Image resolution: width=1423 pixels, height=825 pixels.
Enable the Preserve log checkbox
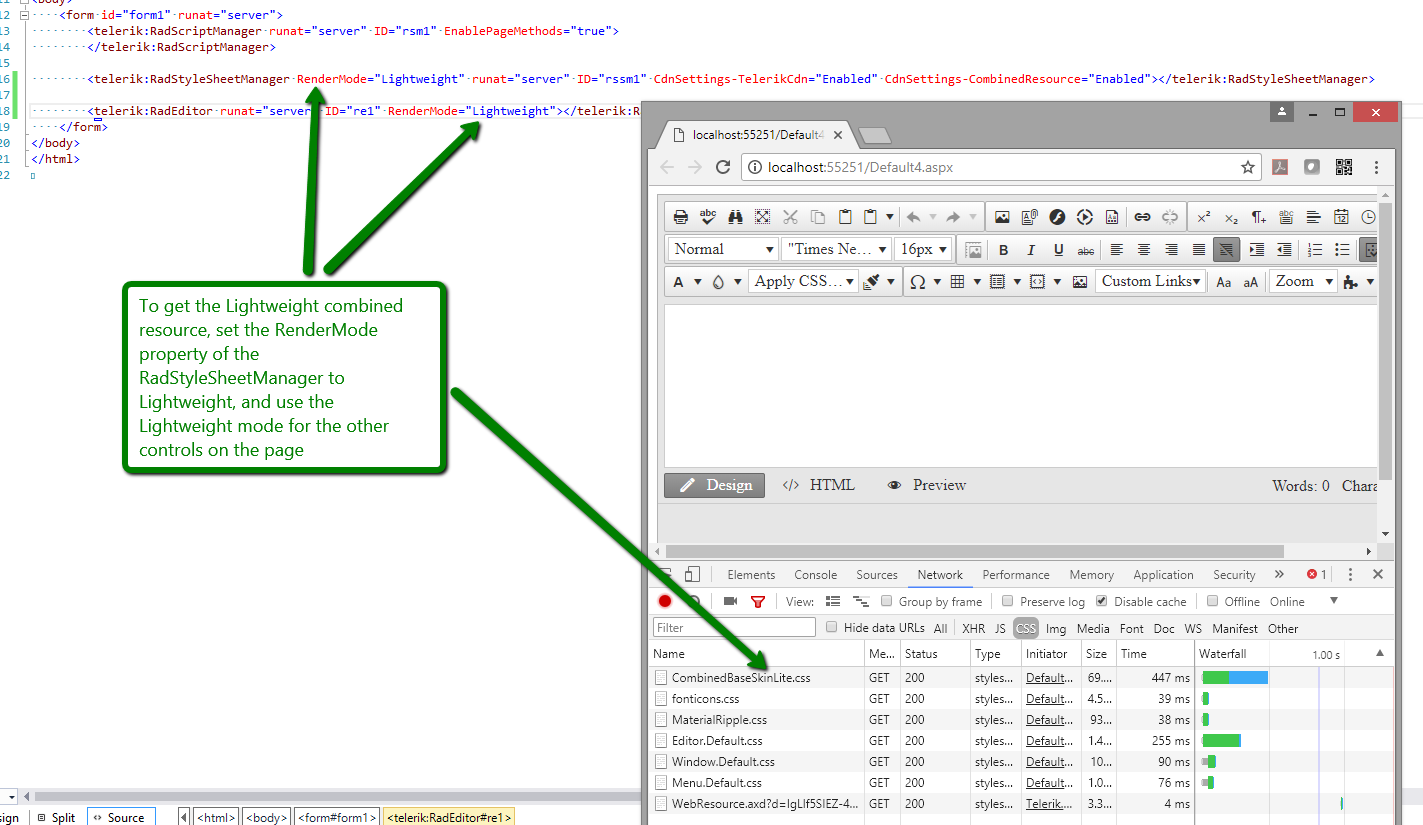pyautogui.click(x=1008, y=601)
